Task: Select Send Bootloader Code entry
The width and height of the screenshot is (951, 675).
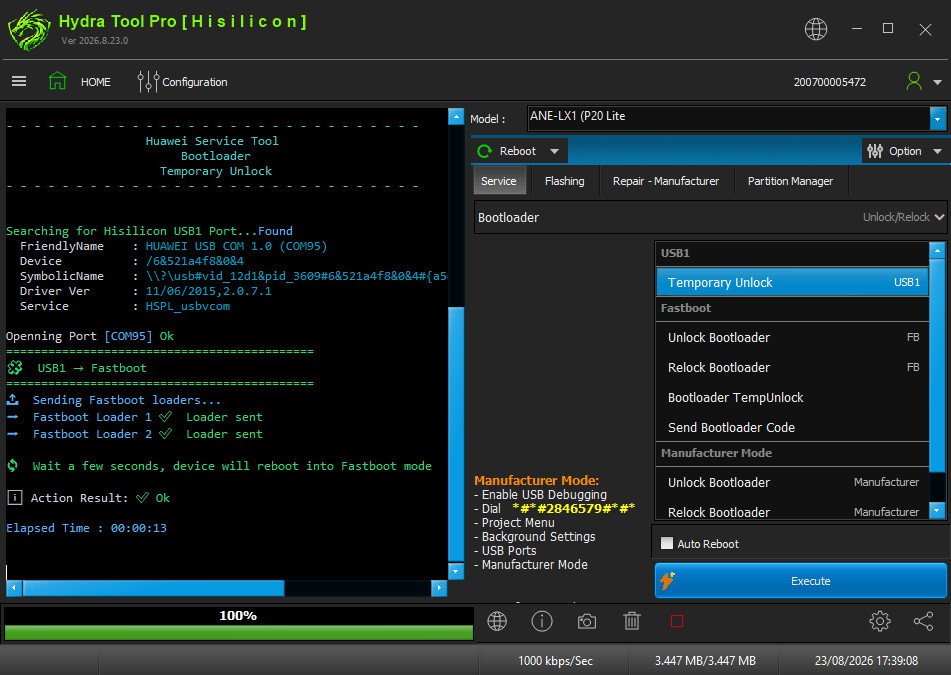Action: [793, 427]
